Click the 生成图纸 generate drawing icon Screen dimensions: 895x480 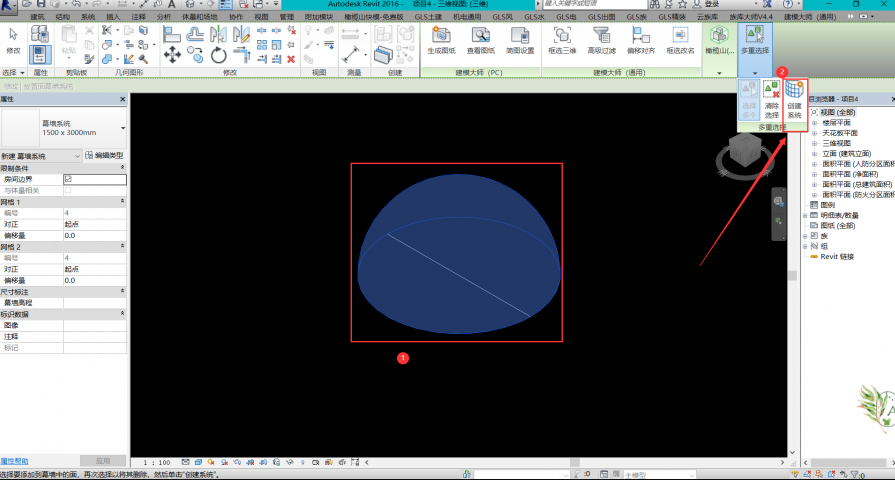coord(441,40)
